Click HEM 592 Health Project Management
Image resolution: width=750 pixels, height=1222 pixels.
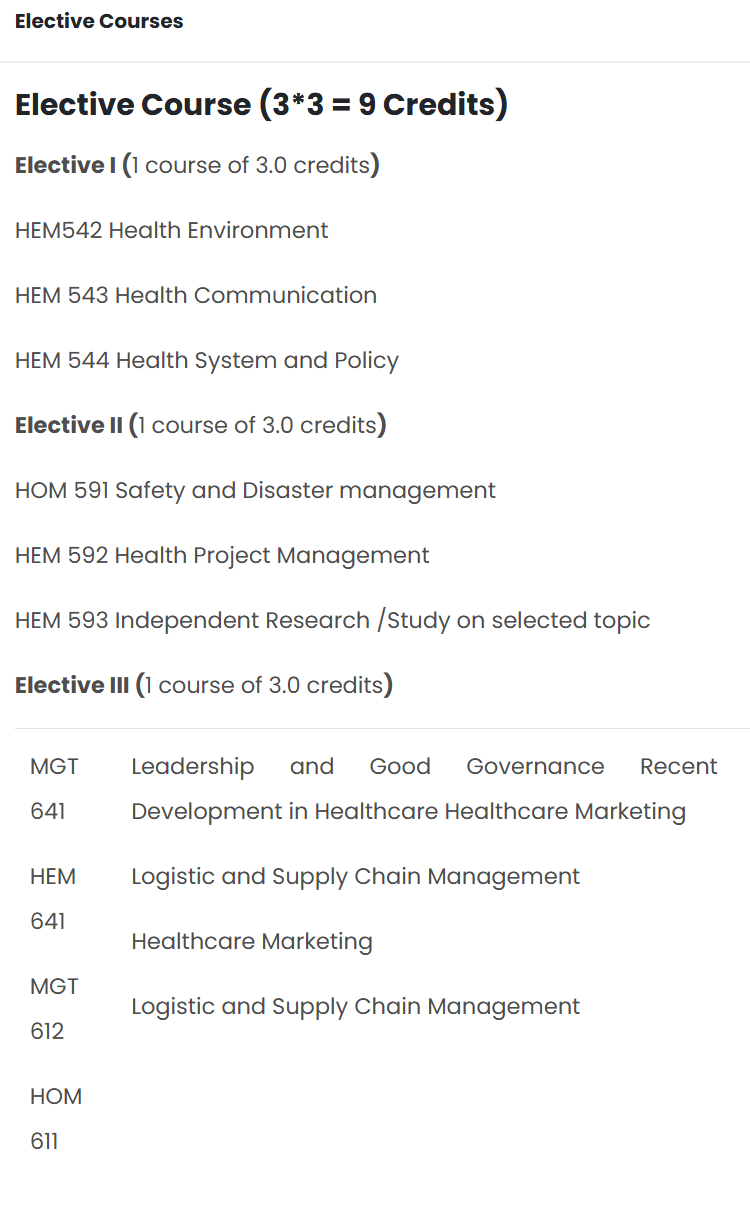222,556
